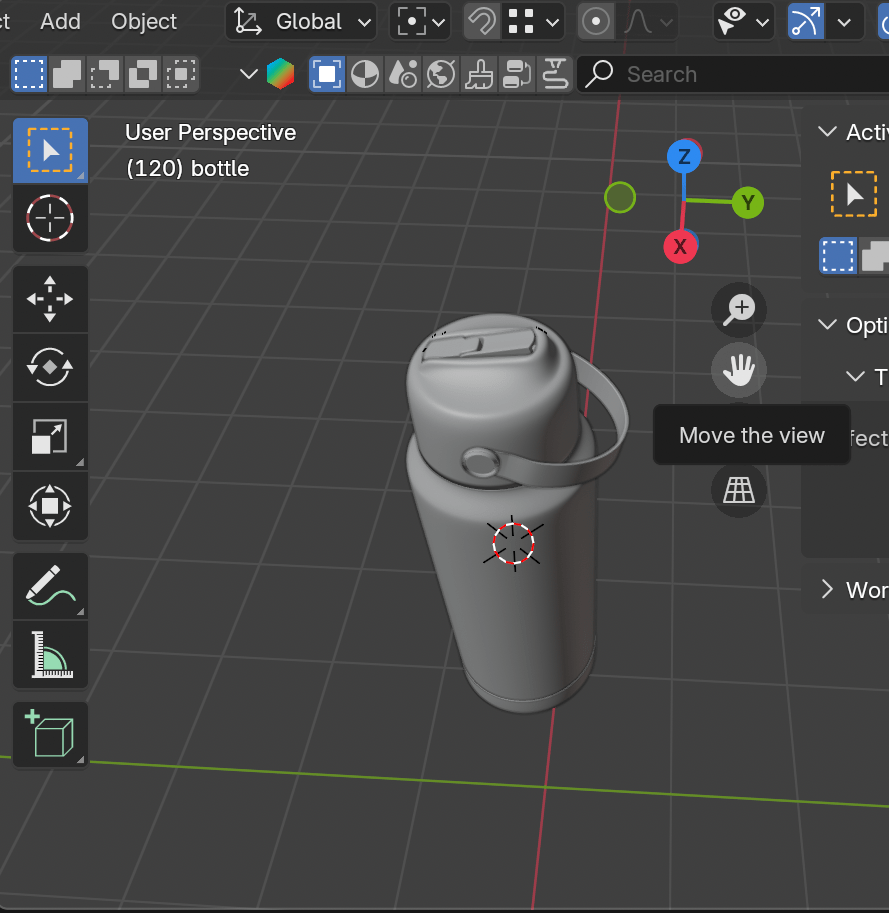Screen dimensions: 889x913
Task: Toggle proportional editing in the header
Action: click(597, 21)
